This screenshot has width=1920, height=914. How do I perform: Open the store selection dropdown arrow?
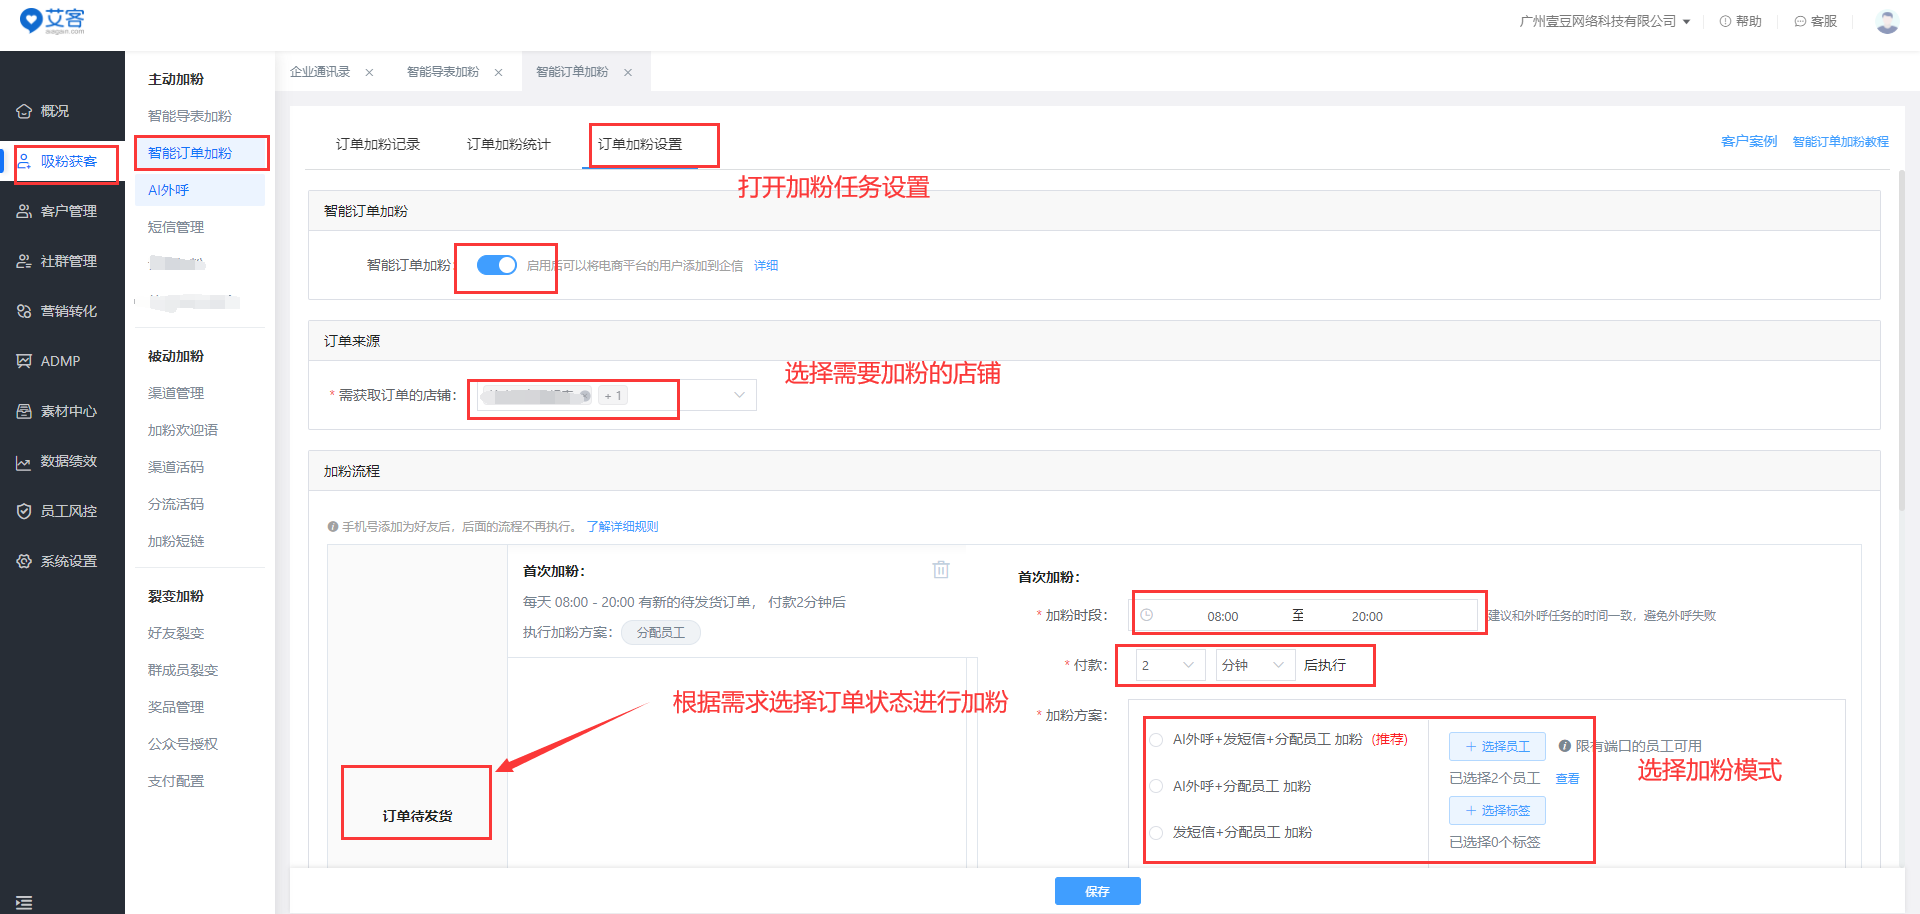tap(739, 395)
